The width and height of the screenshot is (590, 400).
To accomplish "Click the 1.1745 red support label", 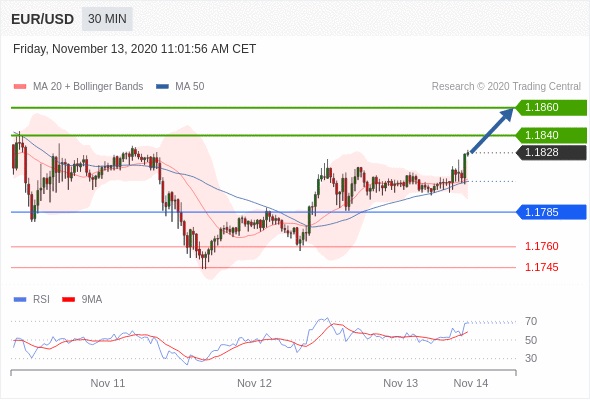I will (x=542, y=268).
